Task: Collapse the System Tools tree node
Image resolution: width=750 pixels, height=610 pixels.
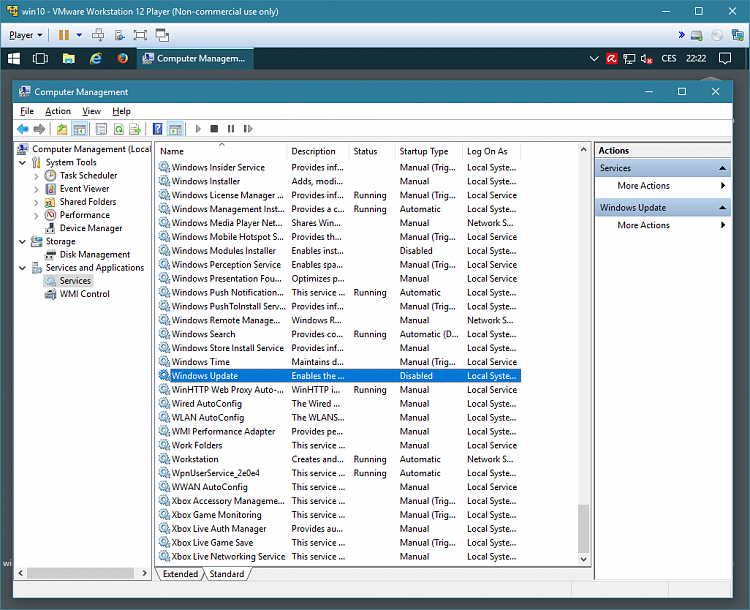Action: pos(22,163)
